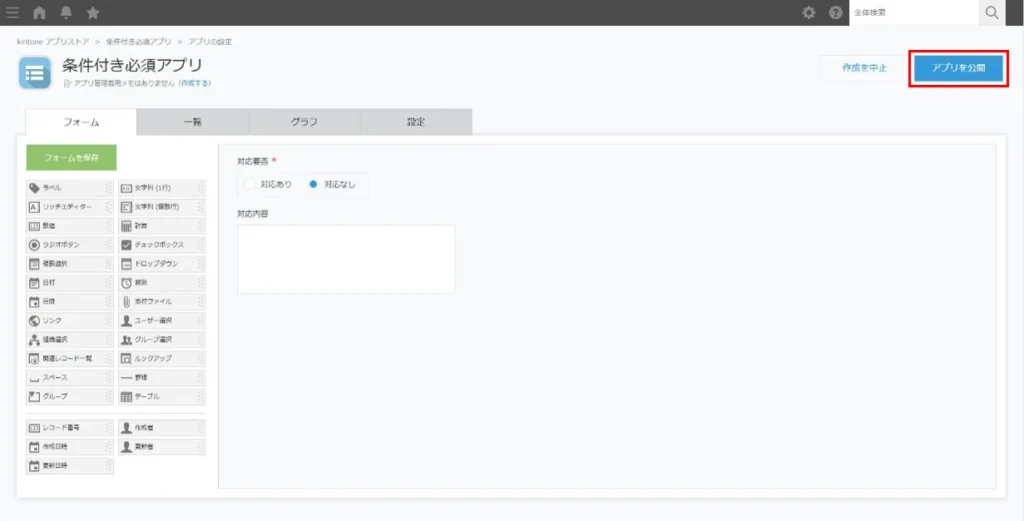The width and height of the screenshot is (1024, 521).
Task: Select the ラベル field in the palette
Action: tap(70, 188)
